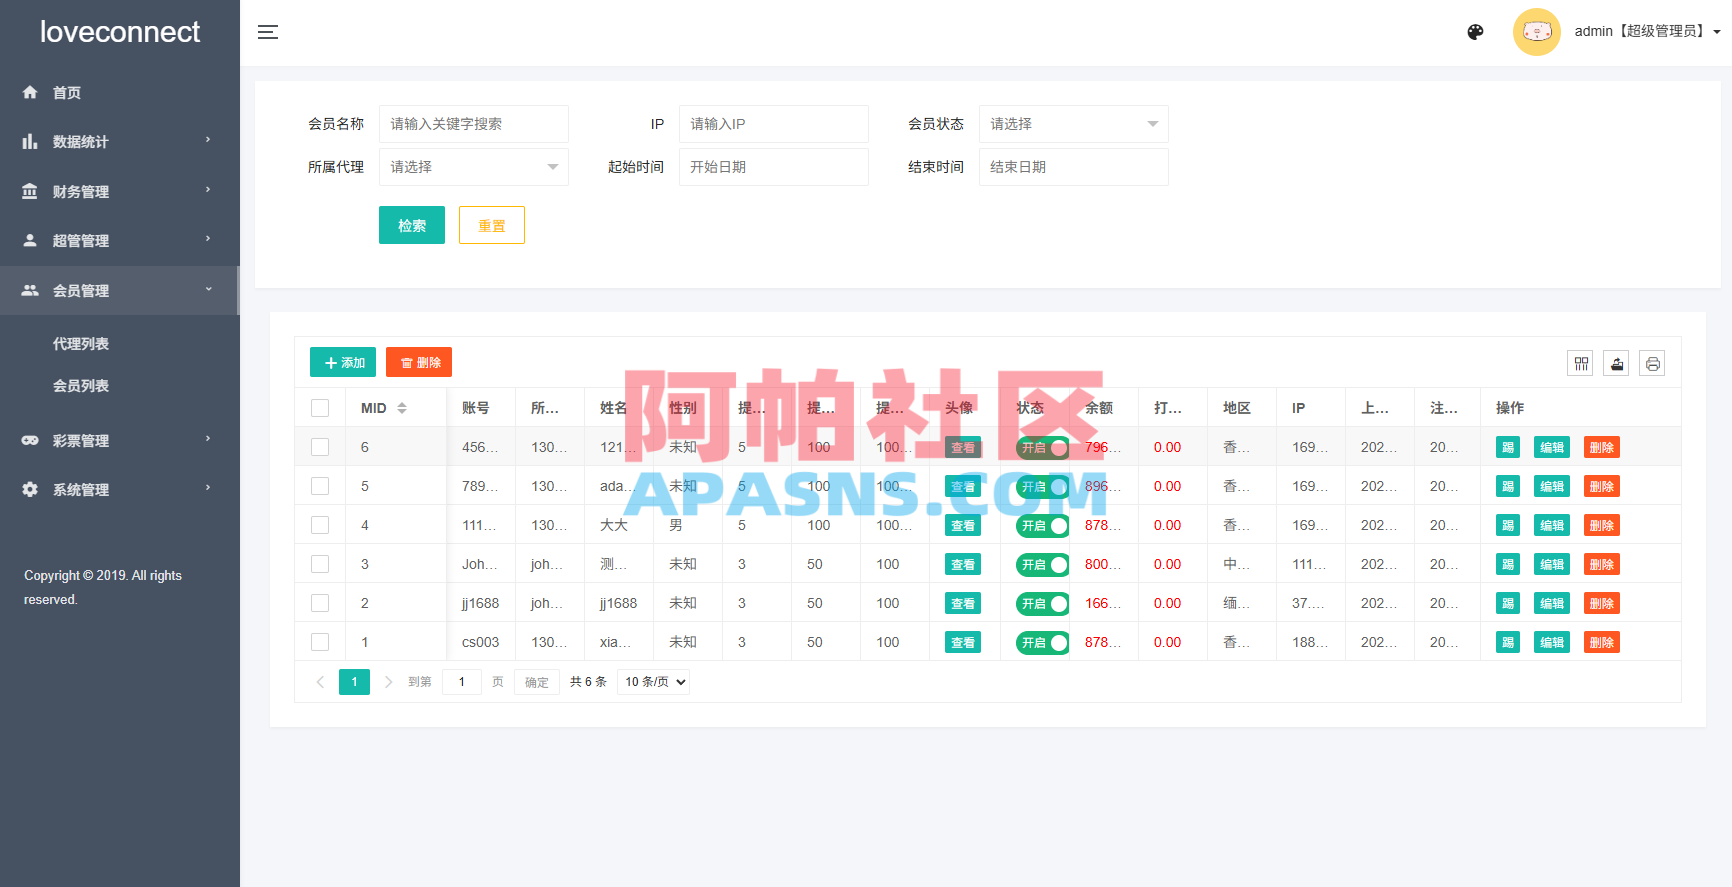Open the theme palette icon
Screen dimensions: 1732x887
1475,32
